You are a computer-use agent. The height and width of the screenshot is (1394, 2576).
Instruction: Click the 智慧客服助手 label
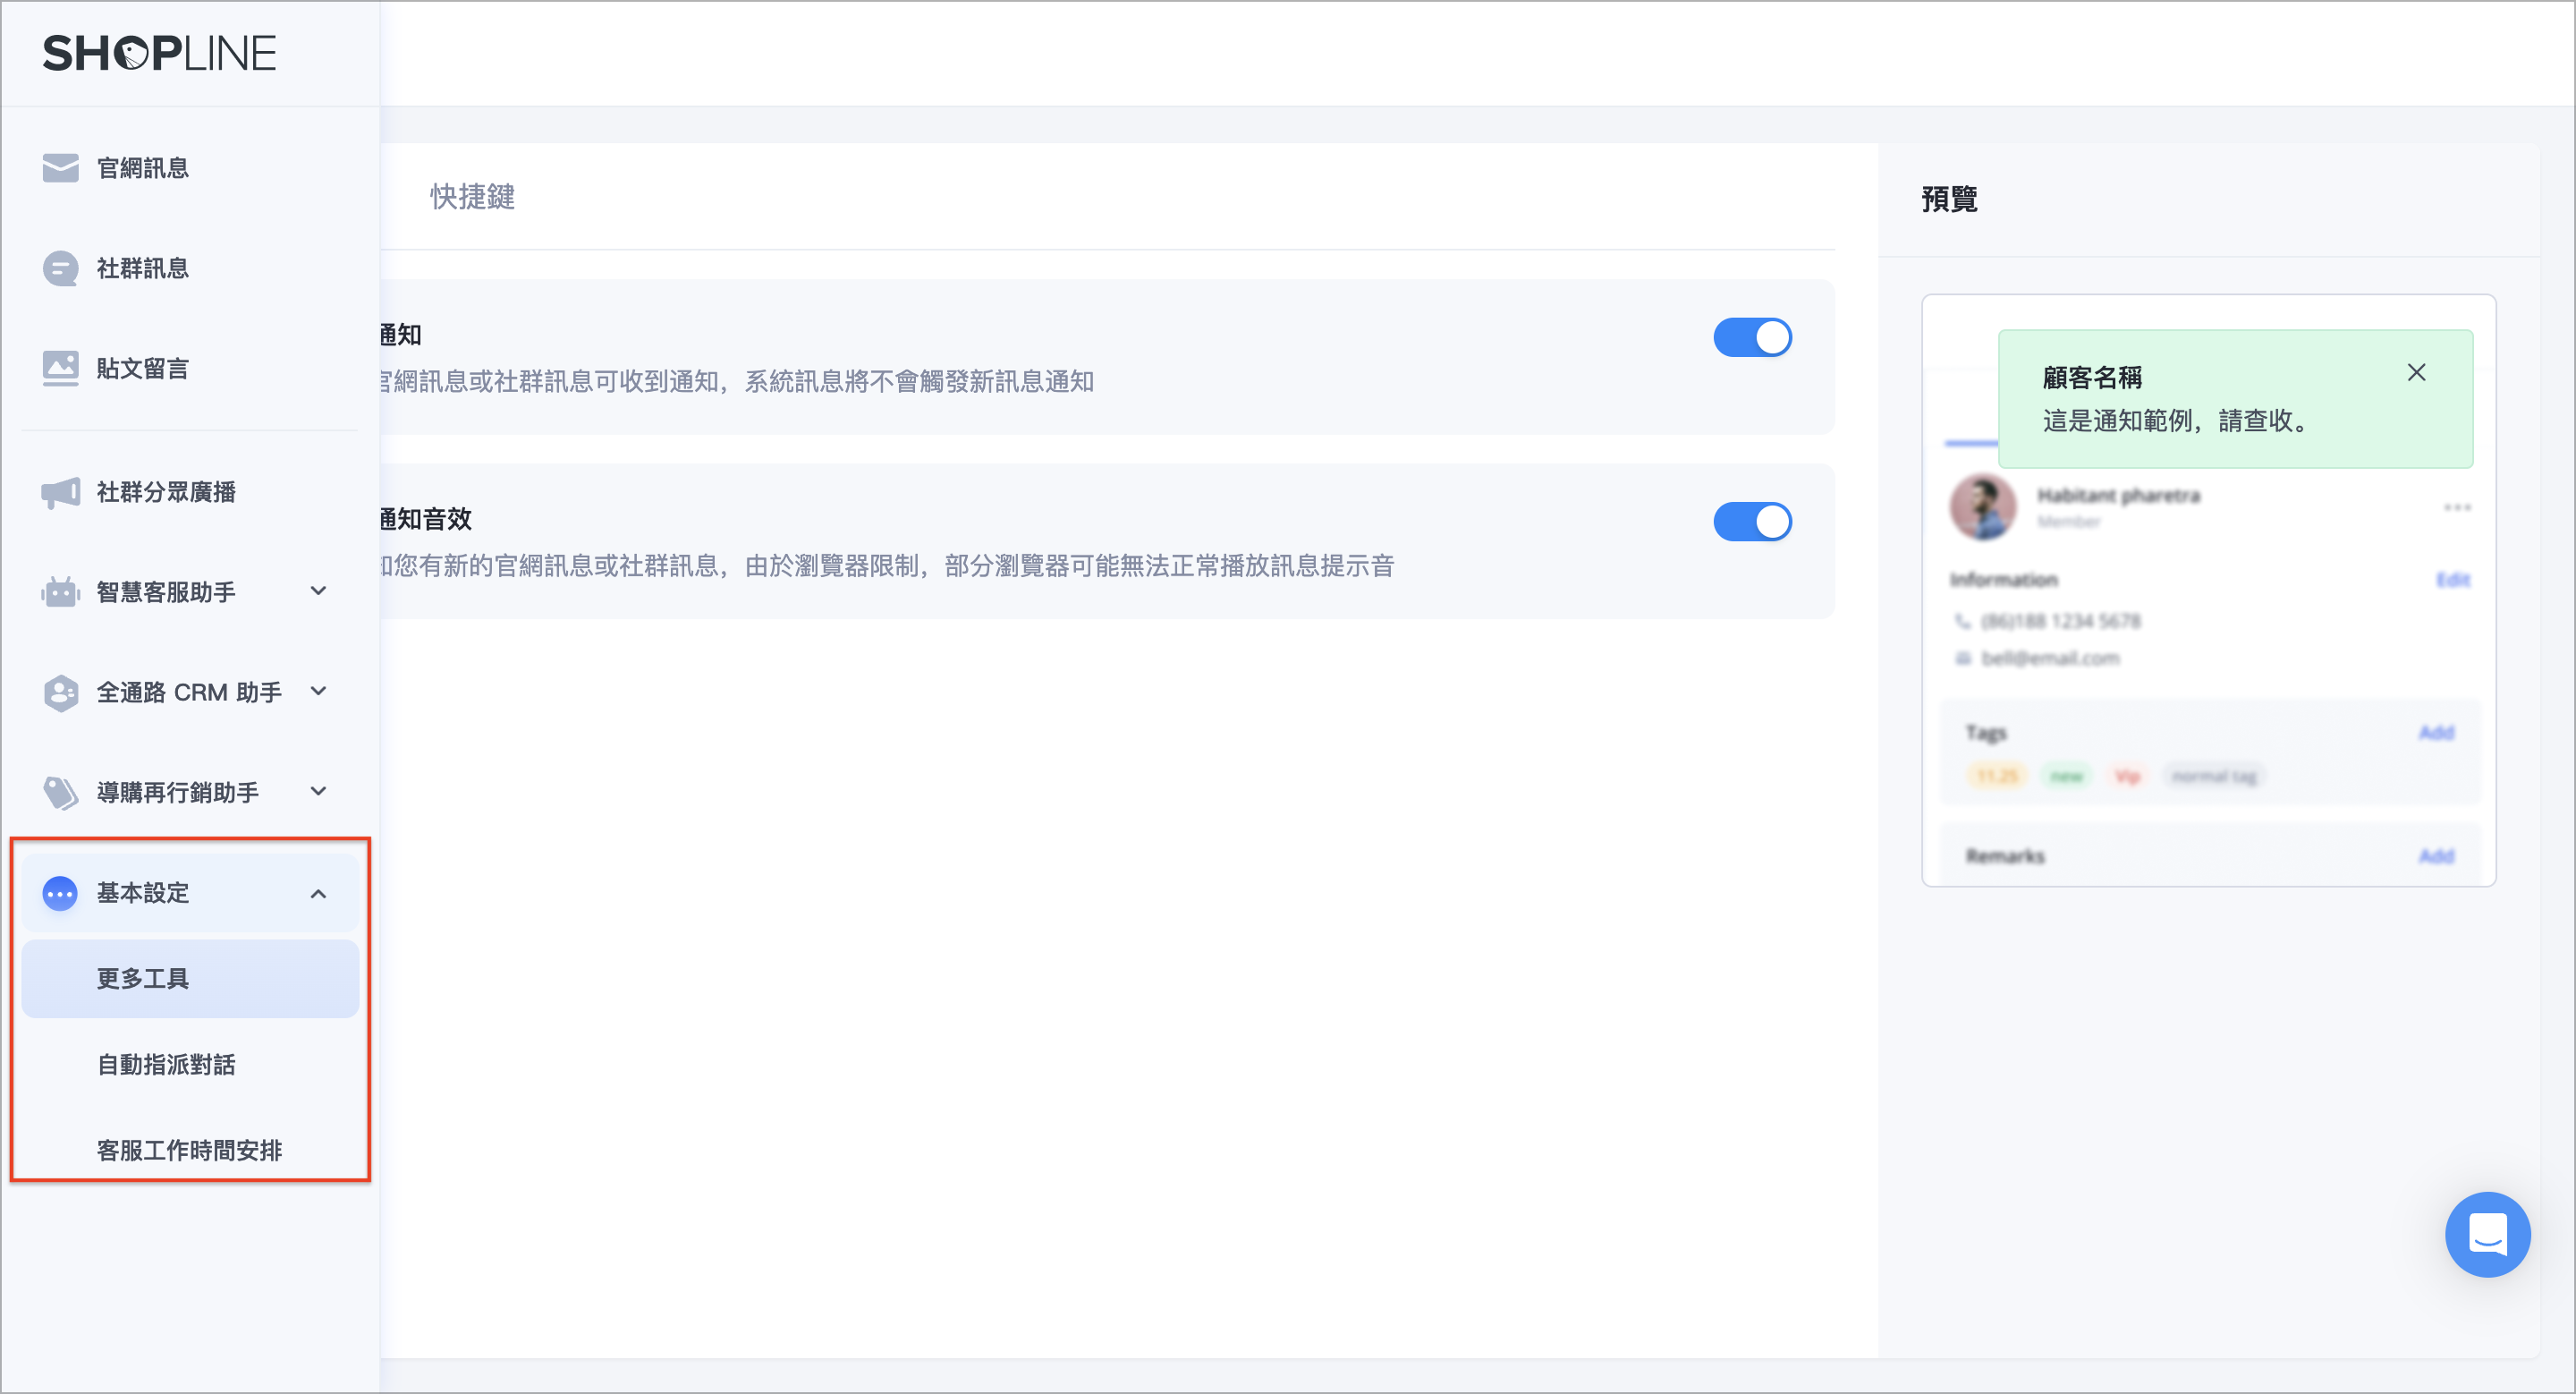click(x=166, y=592)
